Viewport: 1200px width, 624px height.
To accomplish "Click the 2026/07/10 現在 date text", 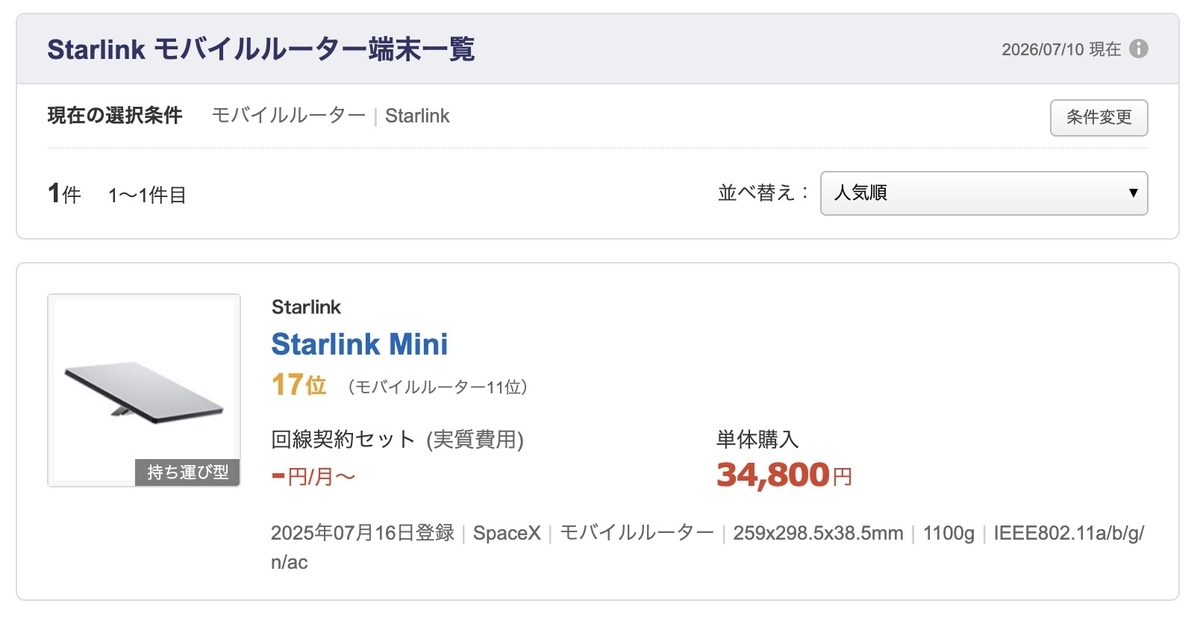I will point(1061,49).
